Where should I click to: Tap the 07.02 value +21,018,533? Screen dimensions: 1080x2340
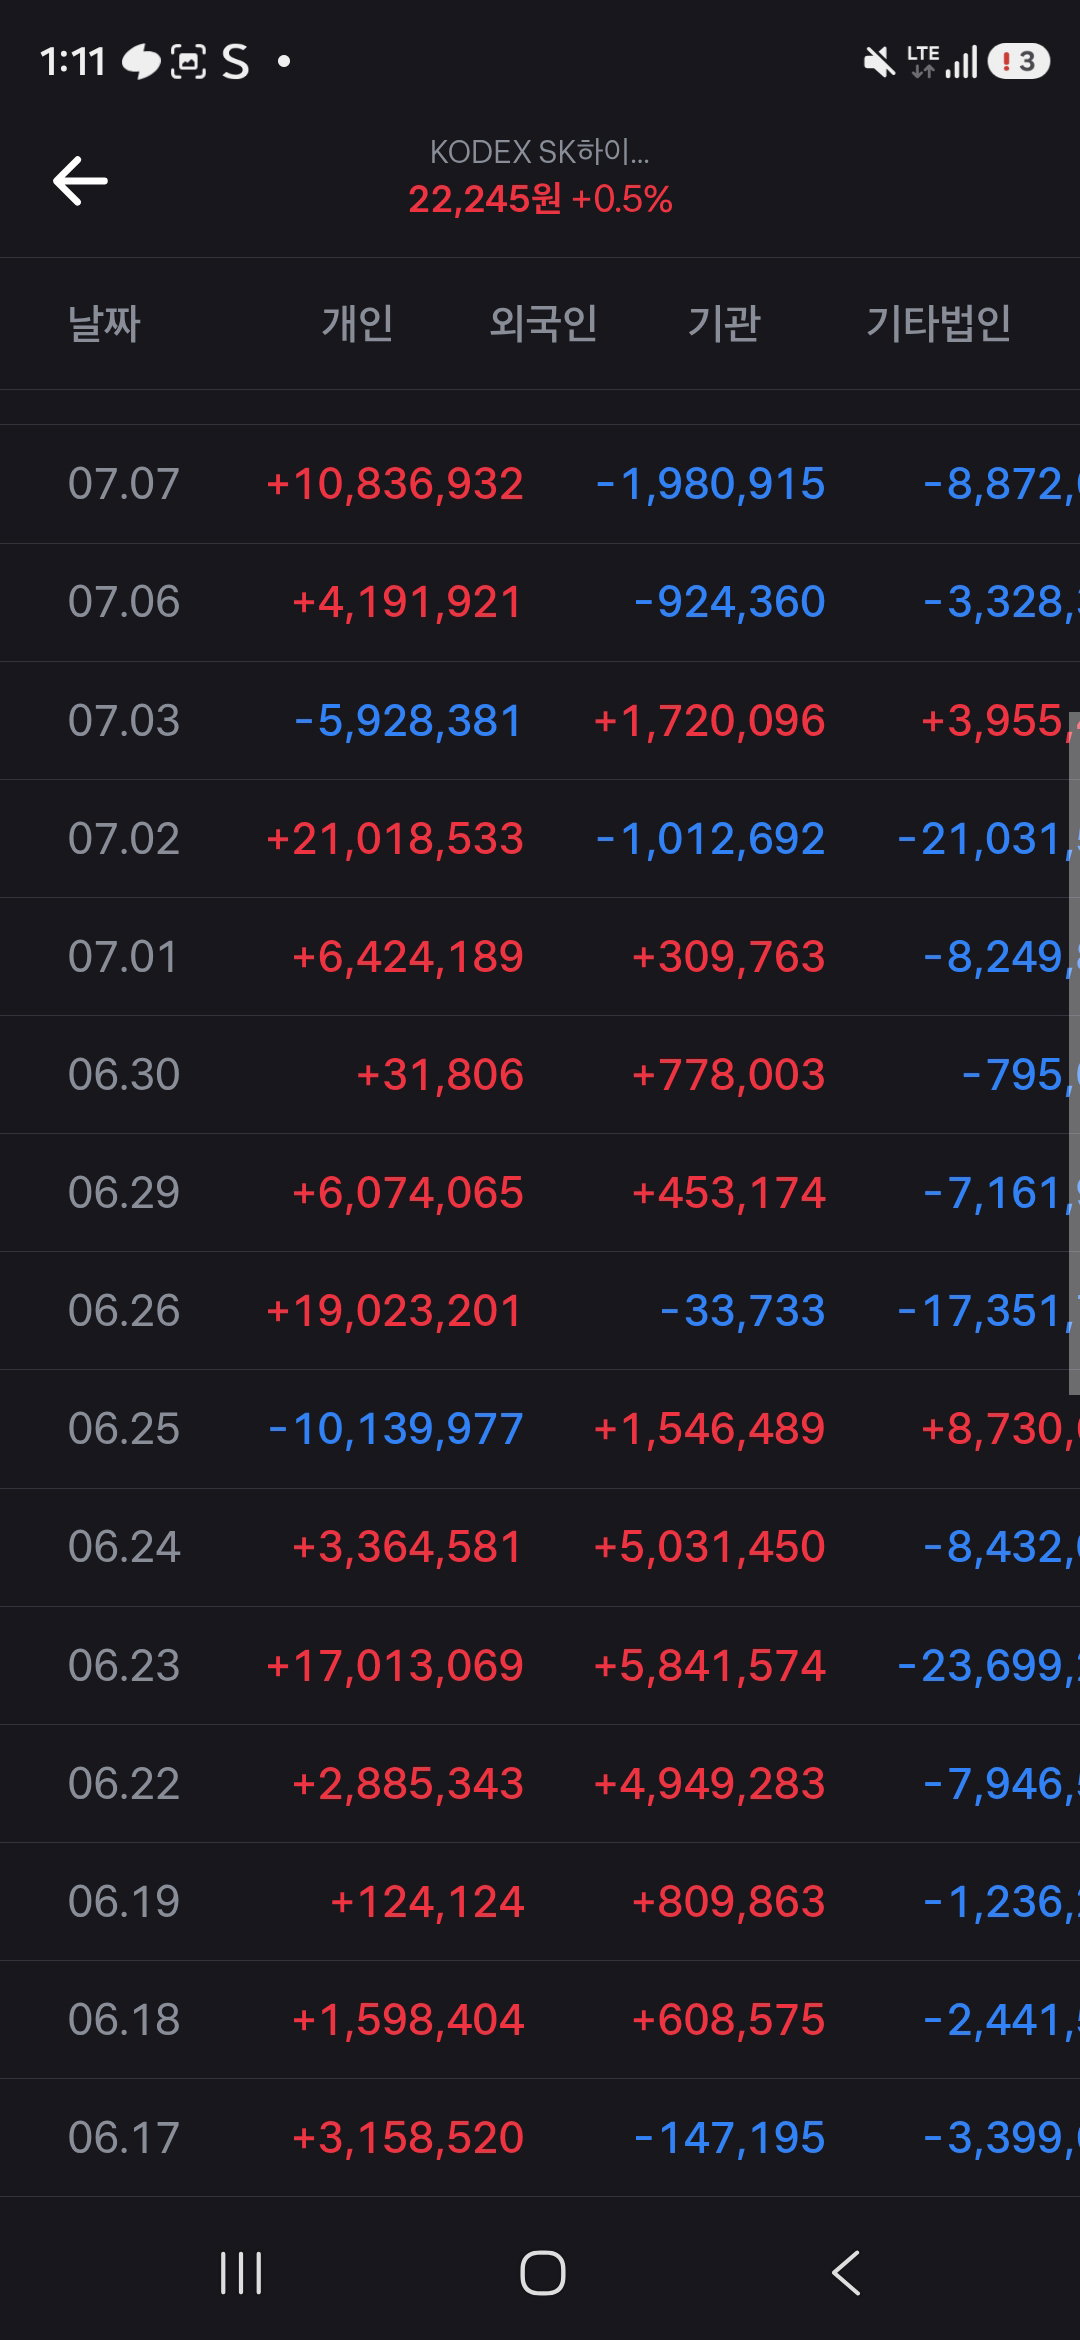395,839
